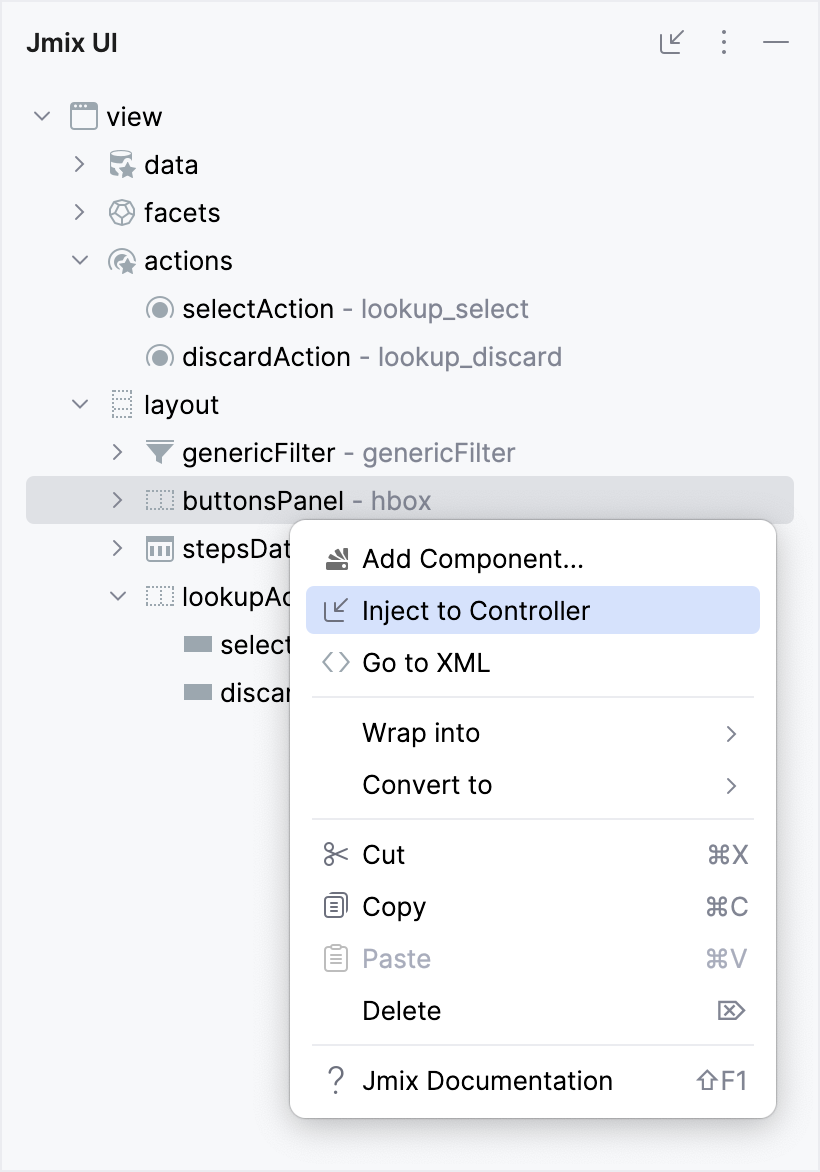Click the Go to XML code icon
The image size is (820, 1172).
tap(335, 662)
